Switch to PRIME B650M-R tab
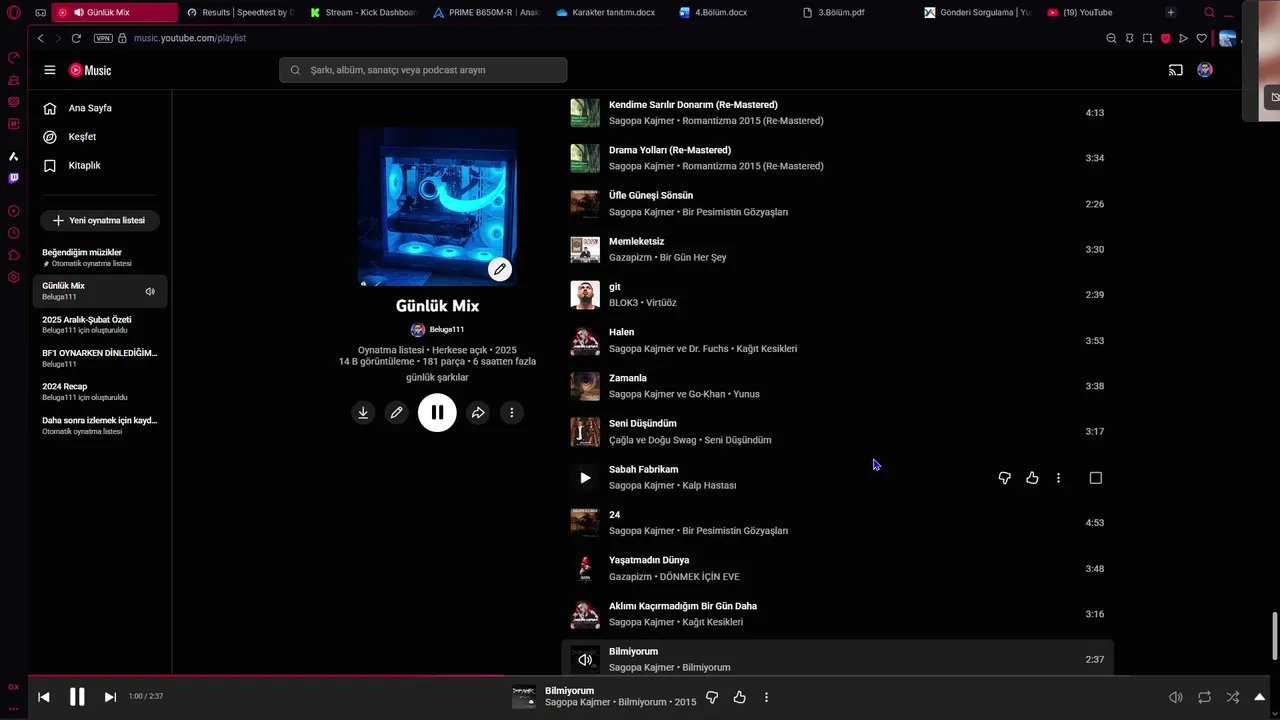 (487, 12)
